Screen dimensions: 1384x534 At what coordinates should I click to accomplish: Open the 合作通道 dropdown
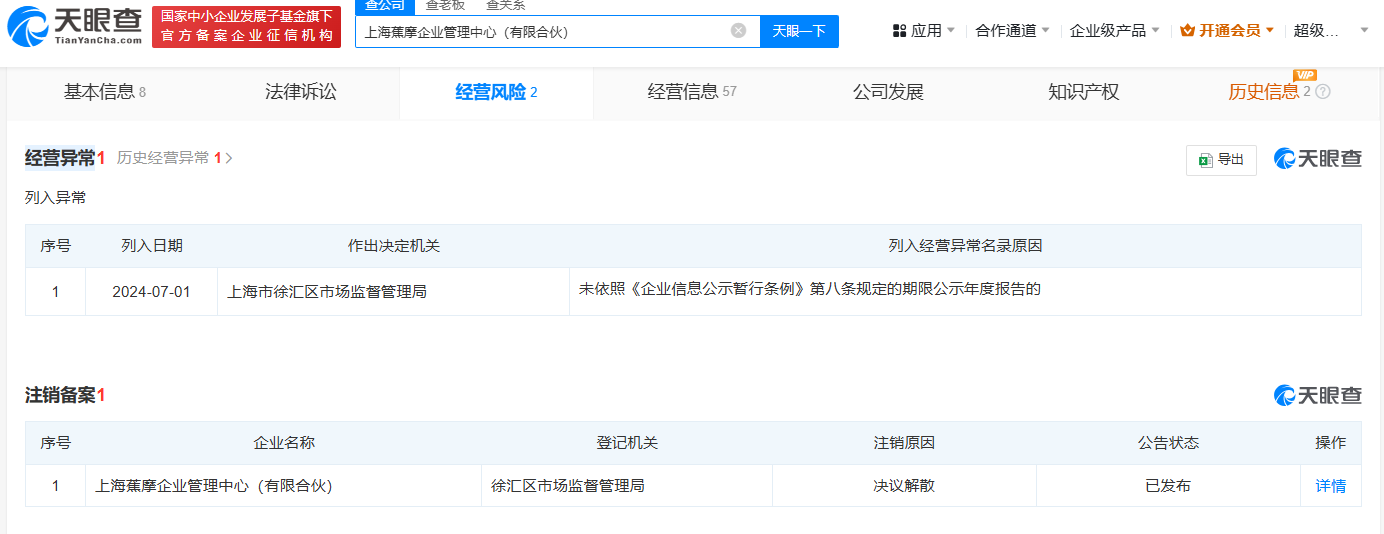coord(1012,31)
